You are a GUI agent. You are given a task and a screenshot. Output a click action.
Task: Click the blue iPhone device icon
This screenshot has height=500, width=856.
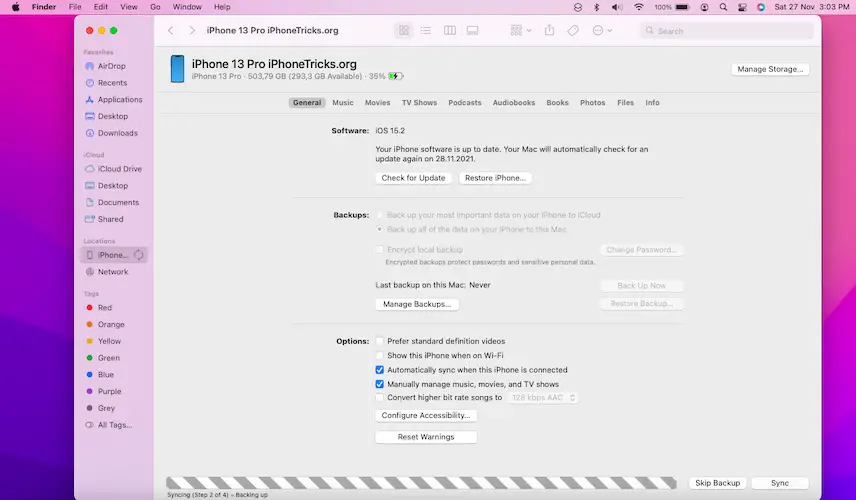[x=177, y=69]
